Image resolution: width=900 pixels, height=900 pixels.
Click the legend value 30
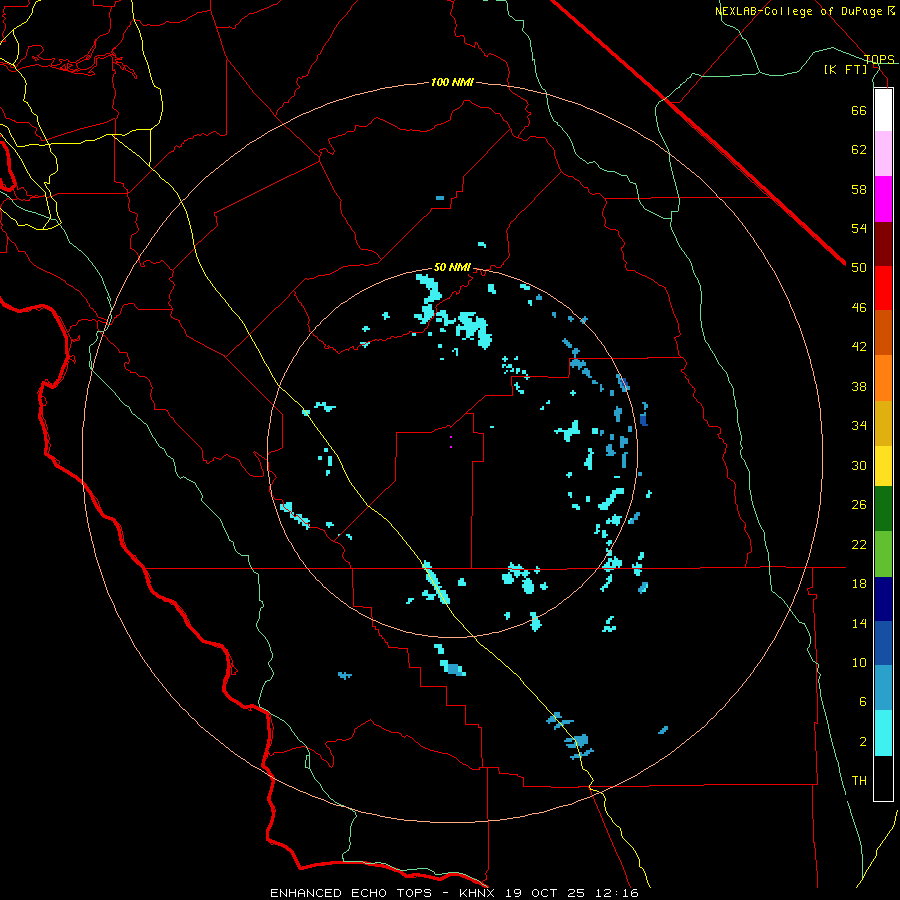pyautogui.click(x=859, y=465)
